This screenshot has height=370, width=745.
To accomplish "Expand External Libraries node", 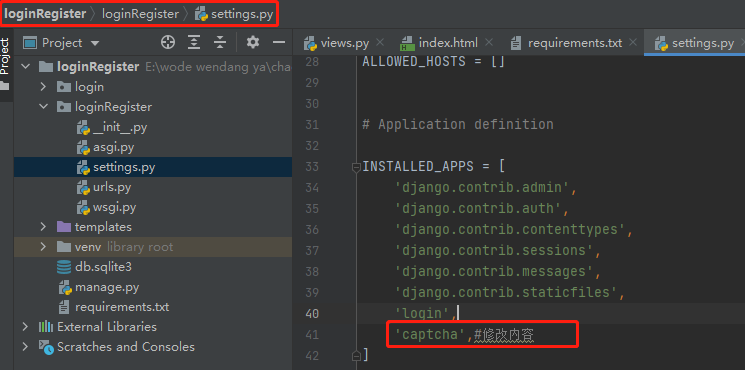I will click(x=25, y=327).
